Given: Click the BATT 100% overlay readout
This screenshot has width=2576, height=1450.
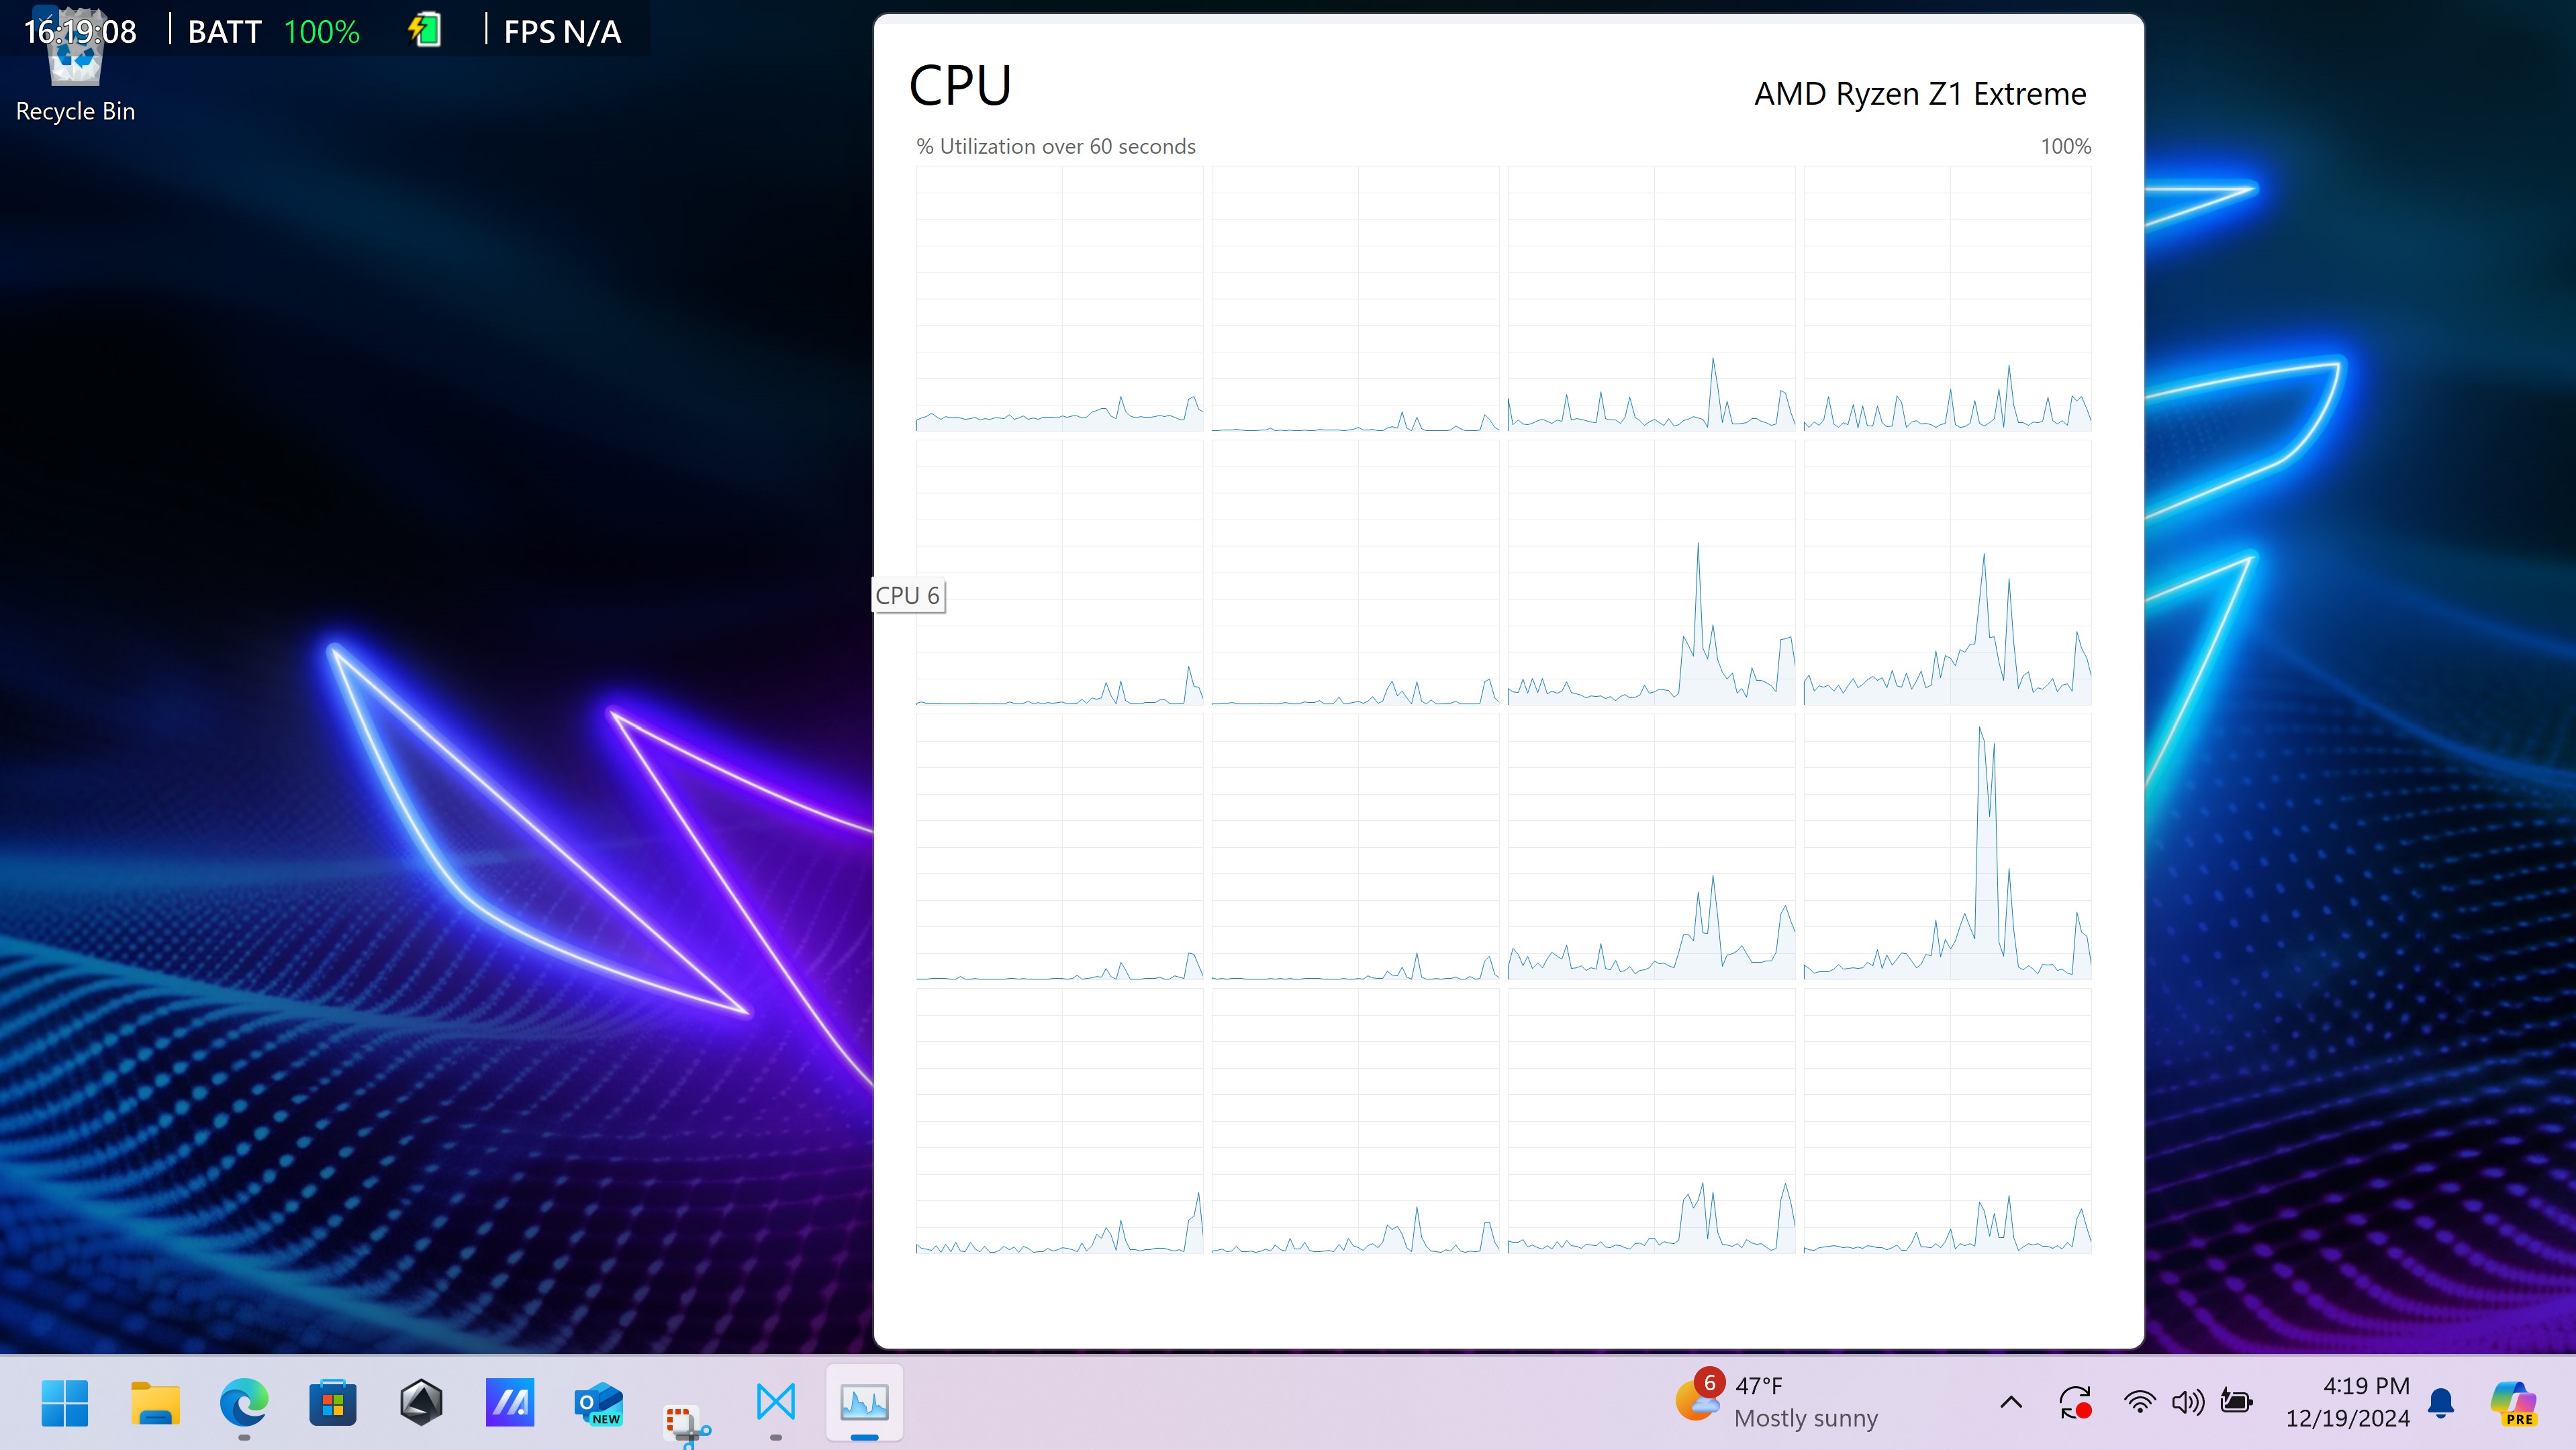Looking at the screenshot, I should 274,31.
